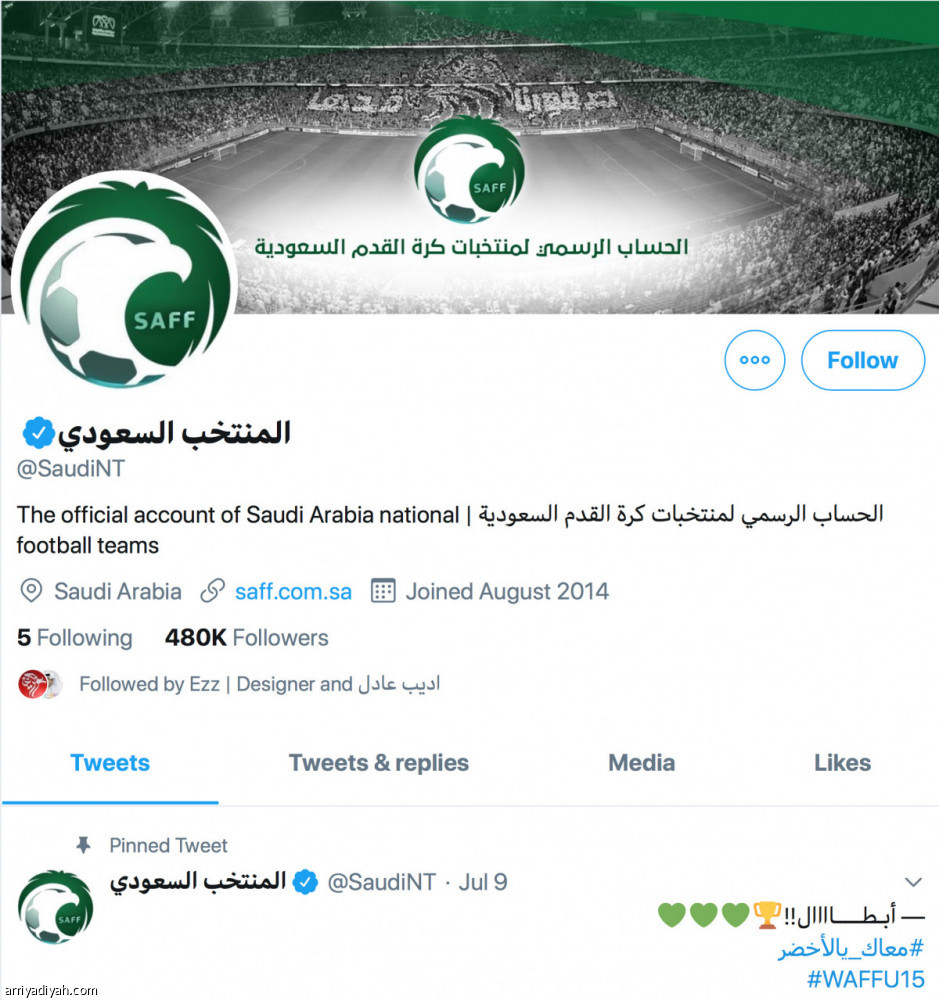Click the verified badge beside the profile name
This screenshot has width=939, height=1000.
click(38, 434)
